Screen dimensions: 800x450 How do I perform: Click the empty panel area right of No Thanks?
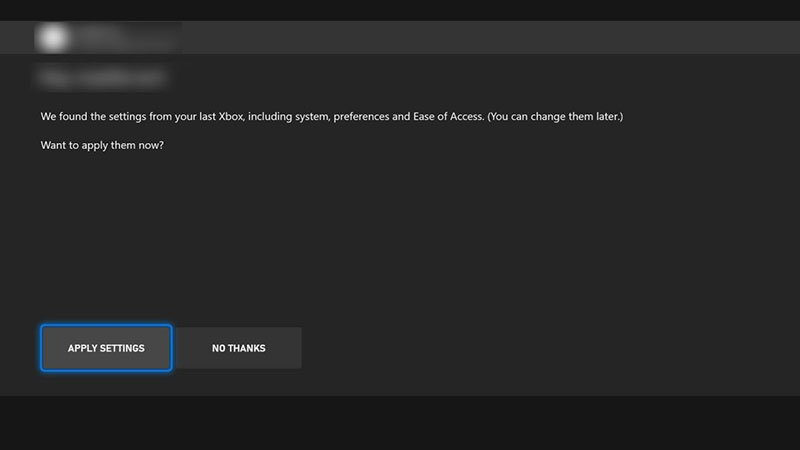tap(550, 348)
